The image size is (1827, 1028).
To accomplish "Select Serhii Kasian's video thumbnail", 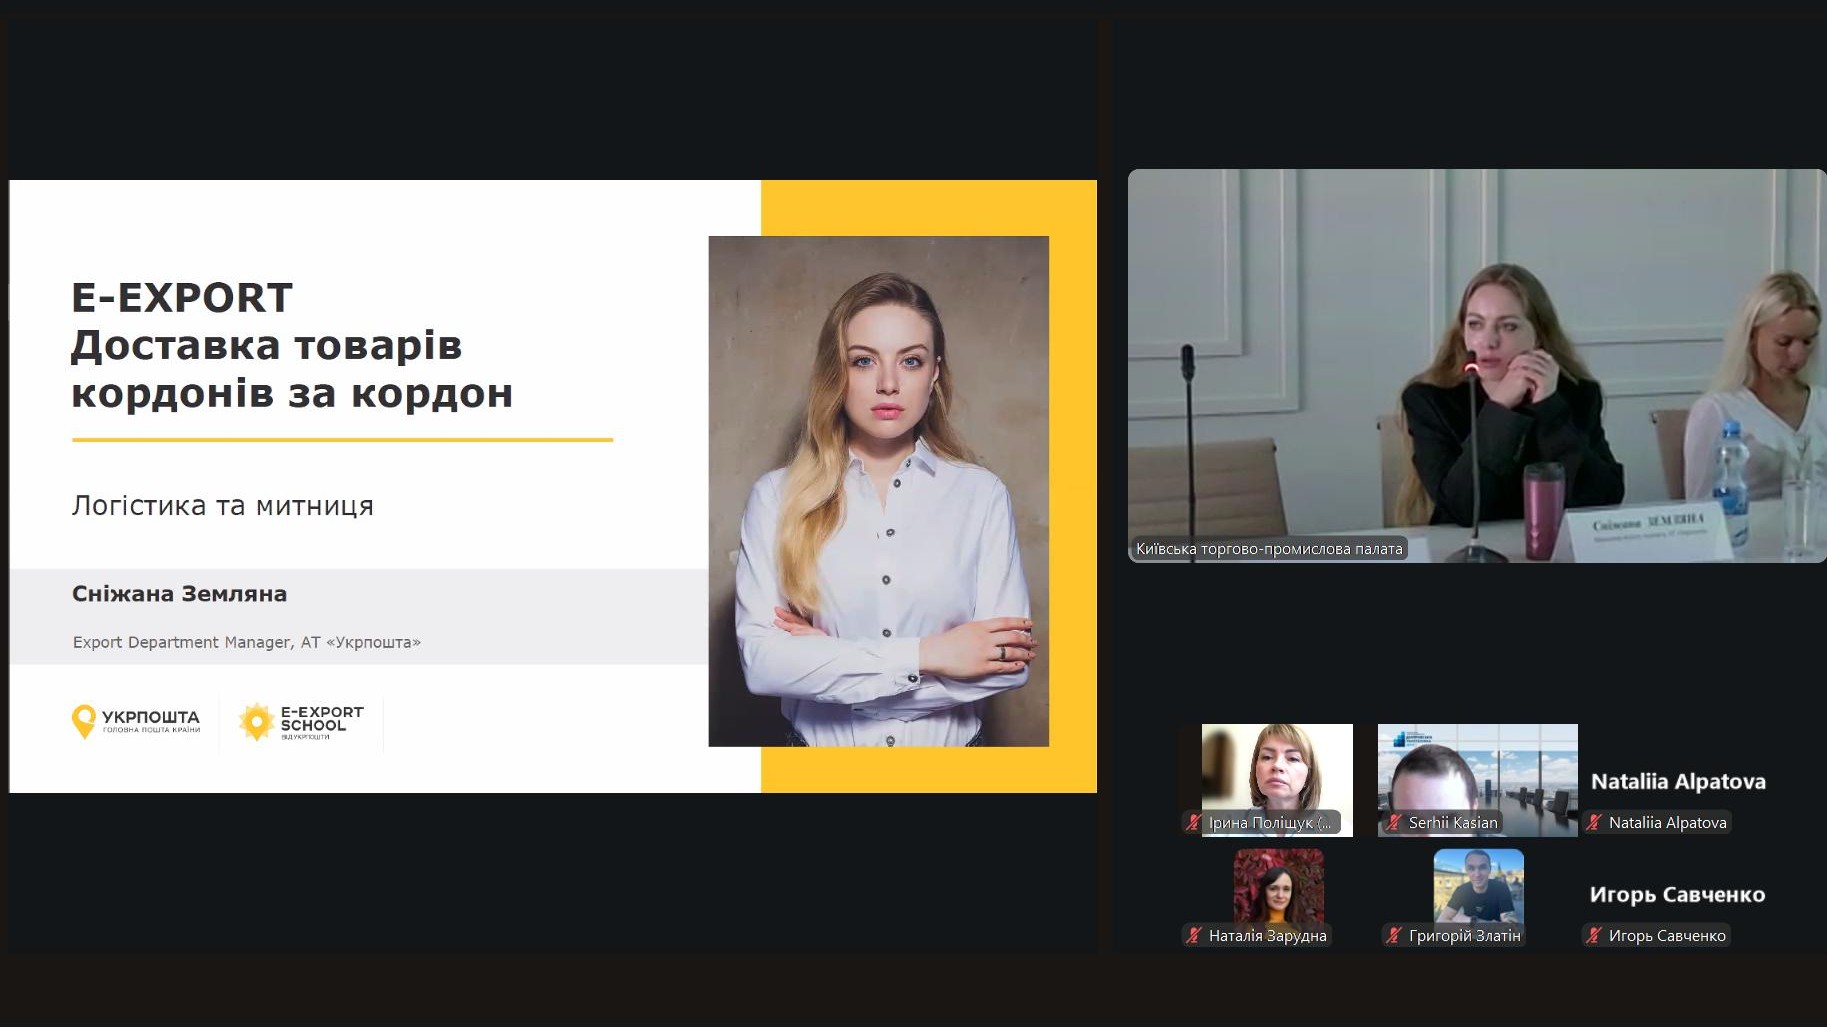I will pos(1477,770).
